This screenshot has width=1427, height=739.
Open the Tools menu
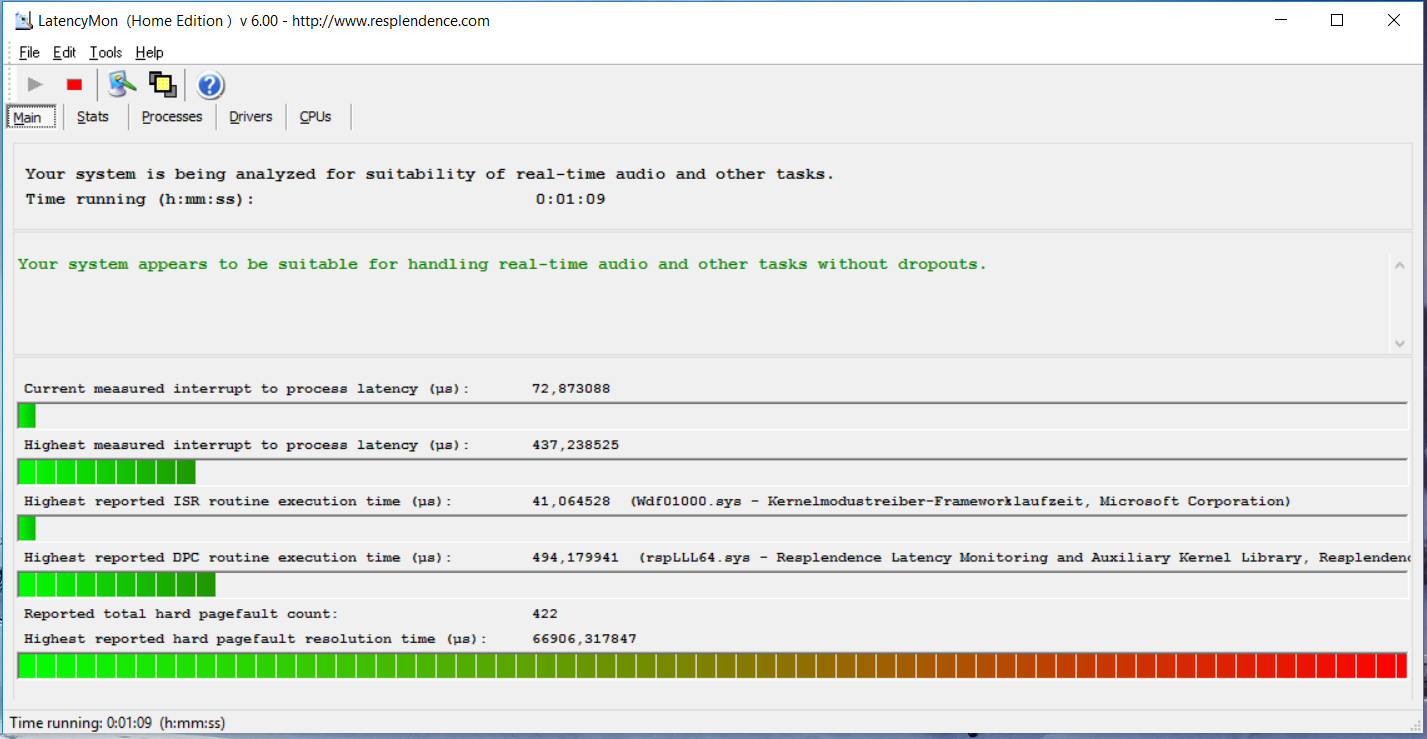coord(105,52)
